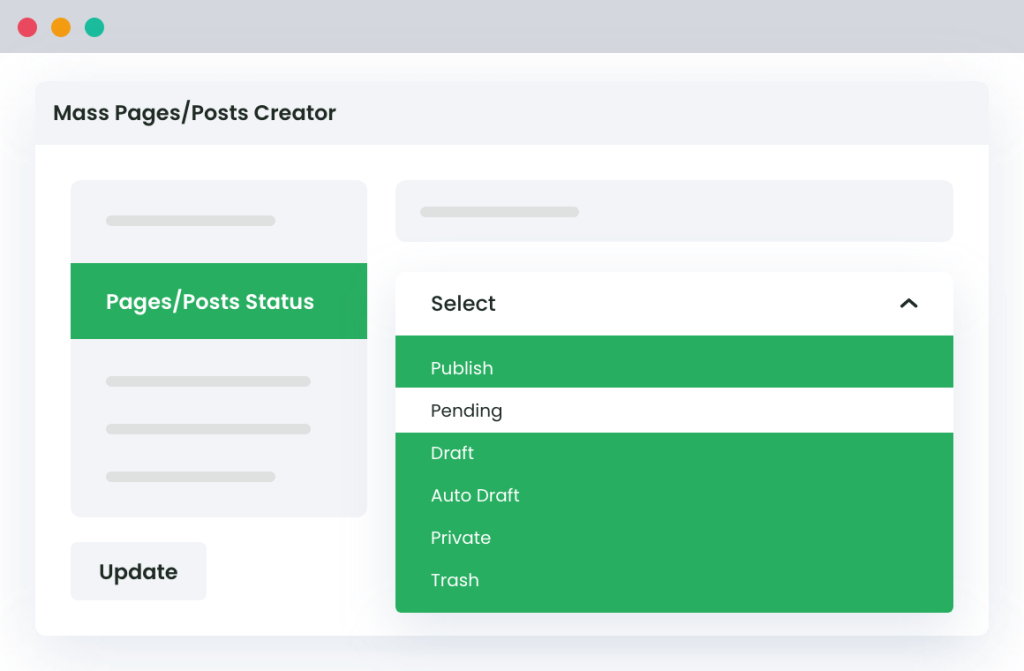Choose Private from the status list
Viewport: 1024px width, 671px height.
click(674, 538)
